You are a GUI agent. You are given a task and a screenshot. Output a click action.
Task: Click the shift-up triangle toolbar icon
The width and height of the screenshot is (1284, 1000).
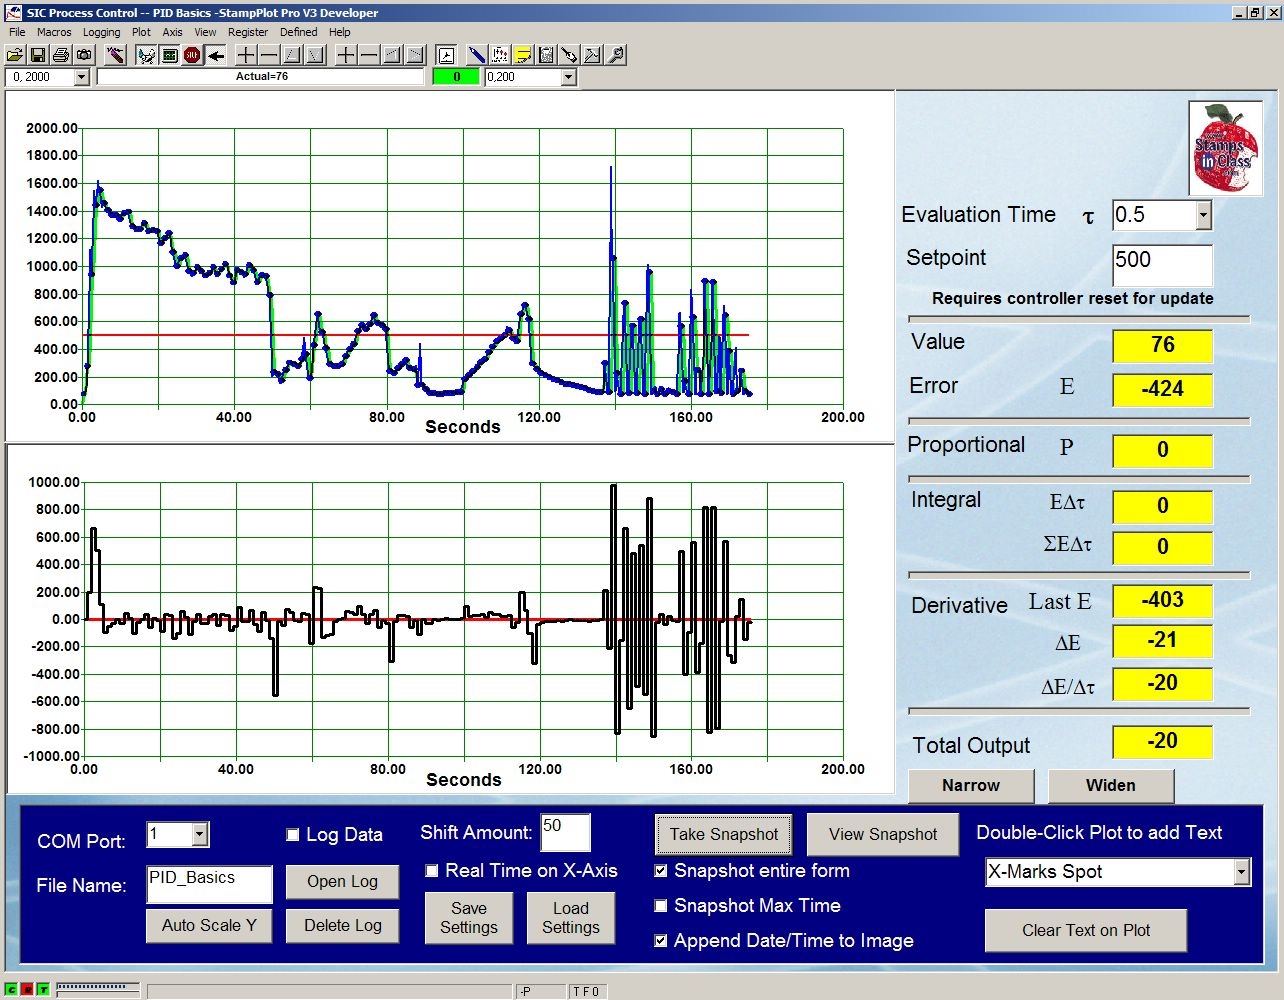point(292,55)
